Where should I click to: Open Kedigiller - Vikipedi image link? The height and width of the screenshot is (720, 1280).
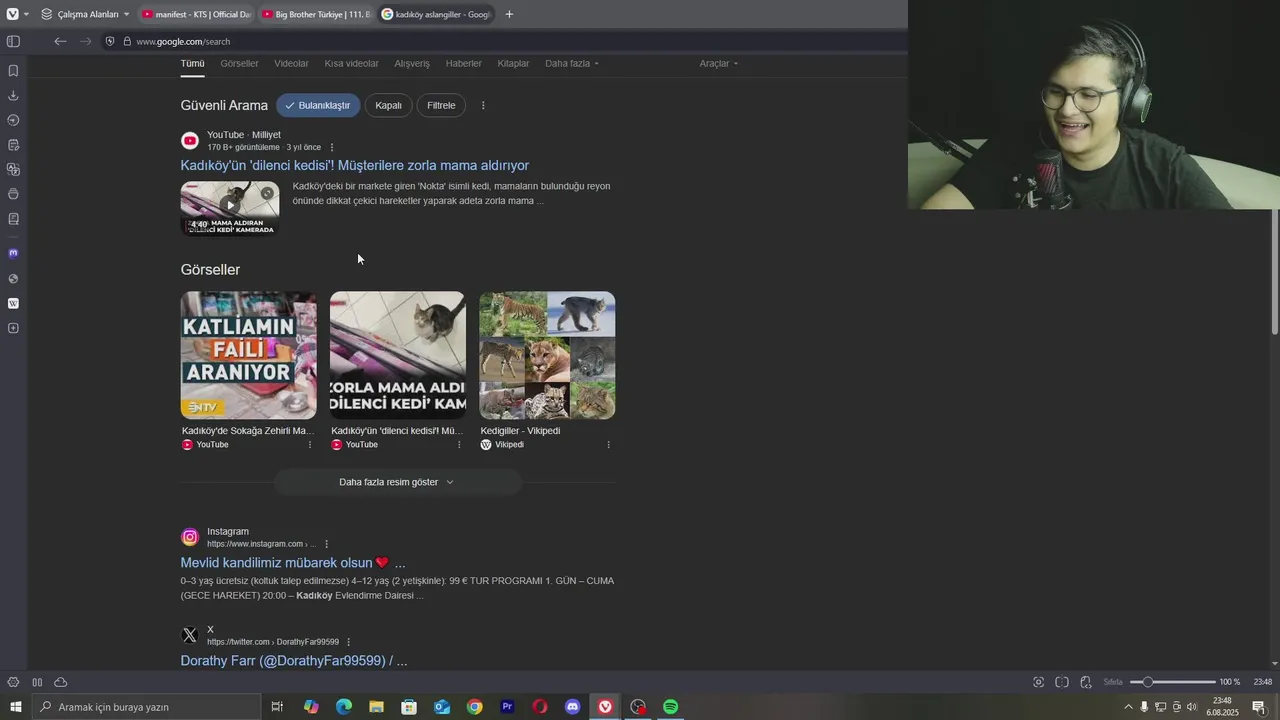click(520, 431)
